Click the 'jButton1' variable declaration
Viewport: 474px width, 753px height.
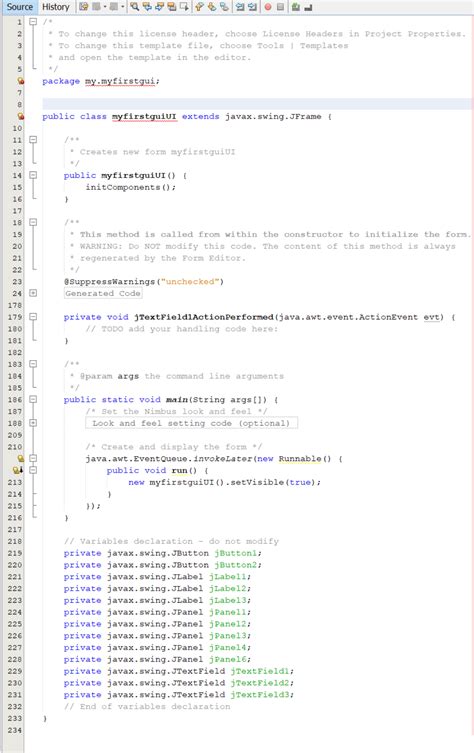click(x=235, y=553)
